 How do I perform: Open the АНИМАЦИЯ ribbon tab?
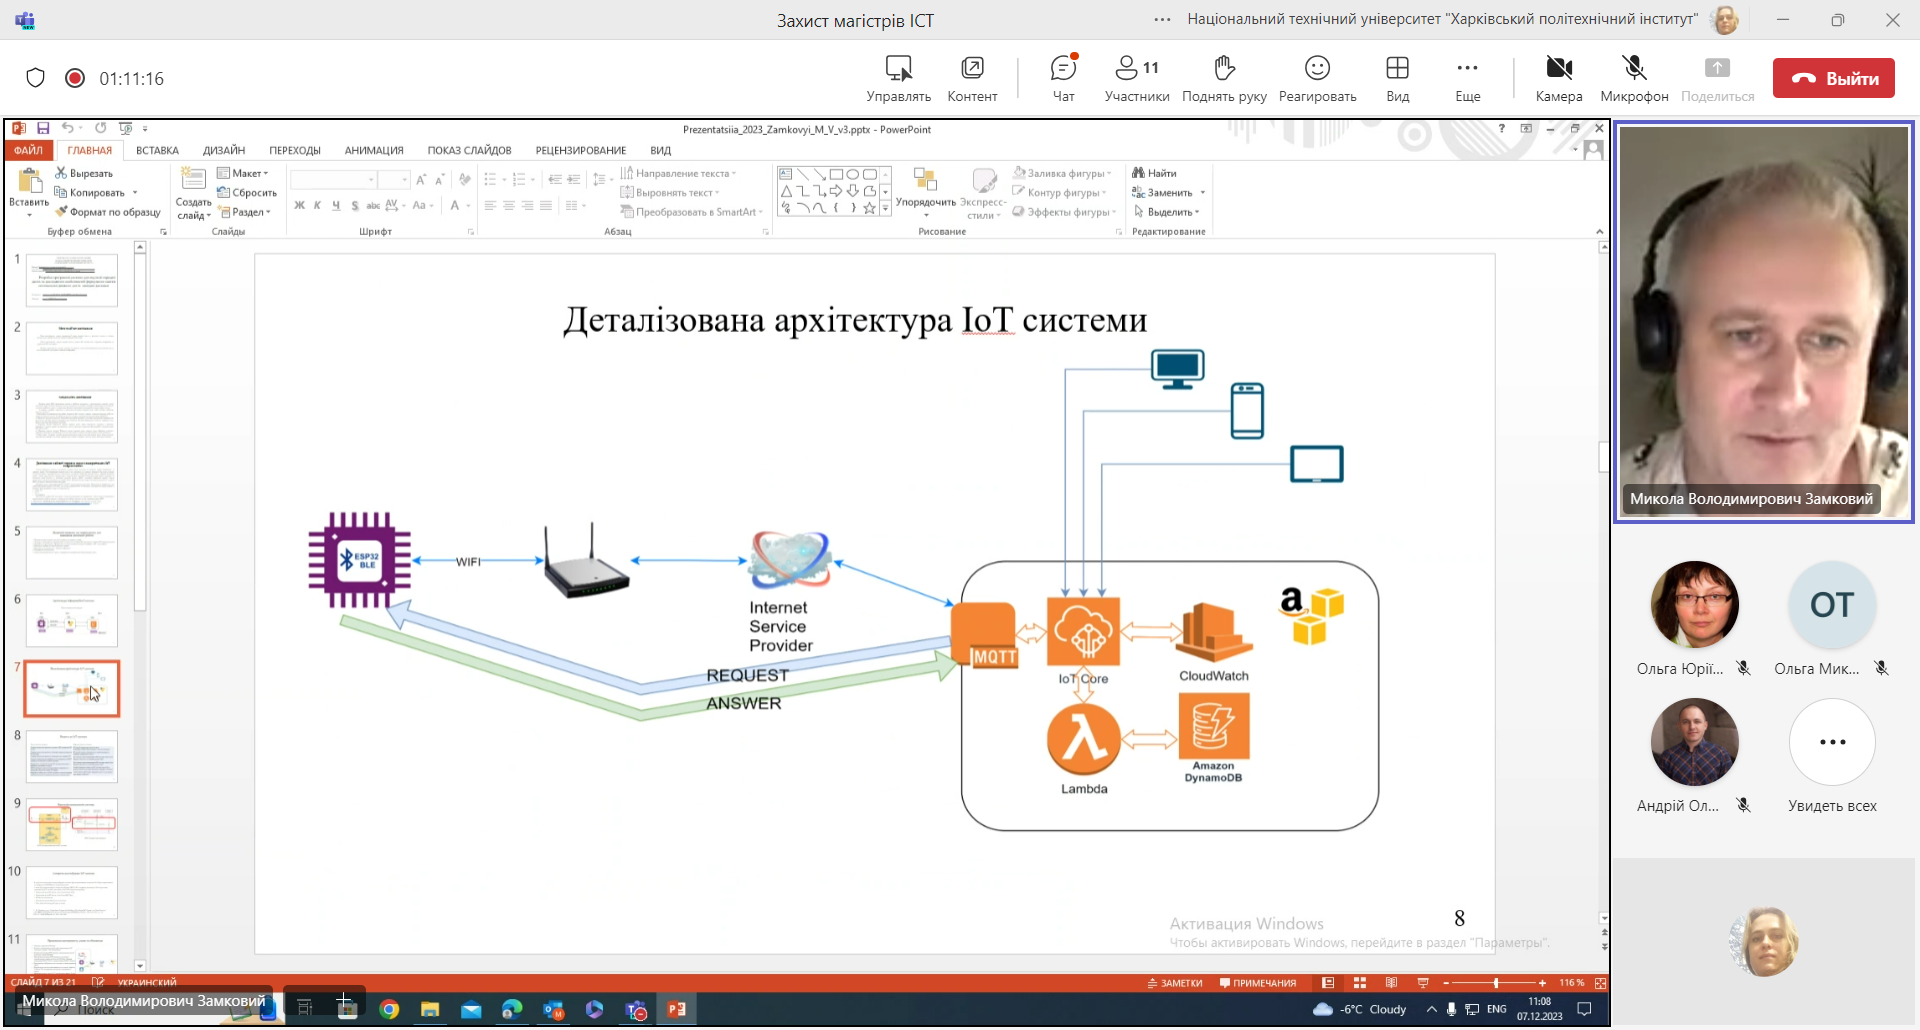pos(374,151)
